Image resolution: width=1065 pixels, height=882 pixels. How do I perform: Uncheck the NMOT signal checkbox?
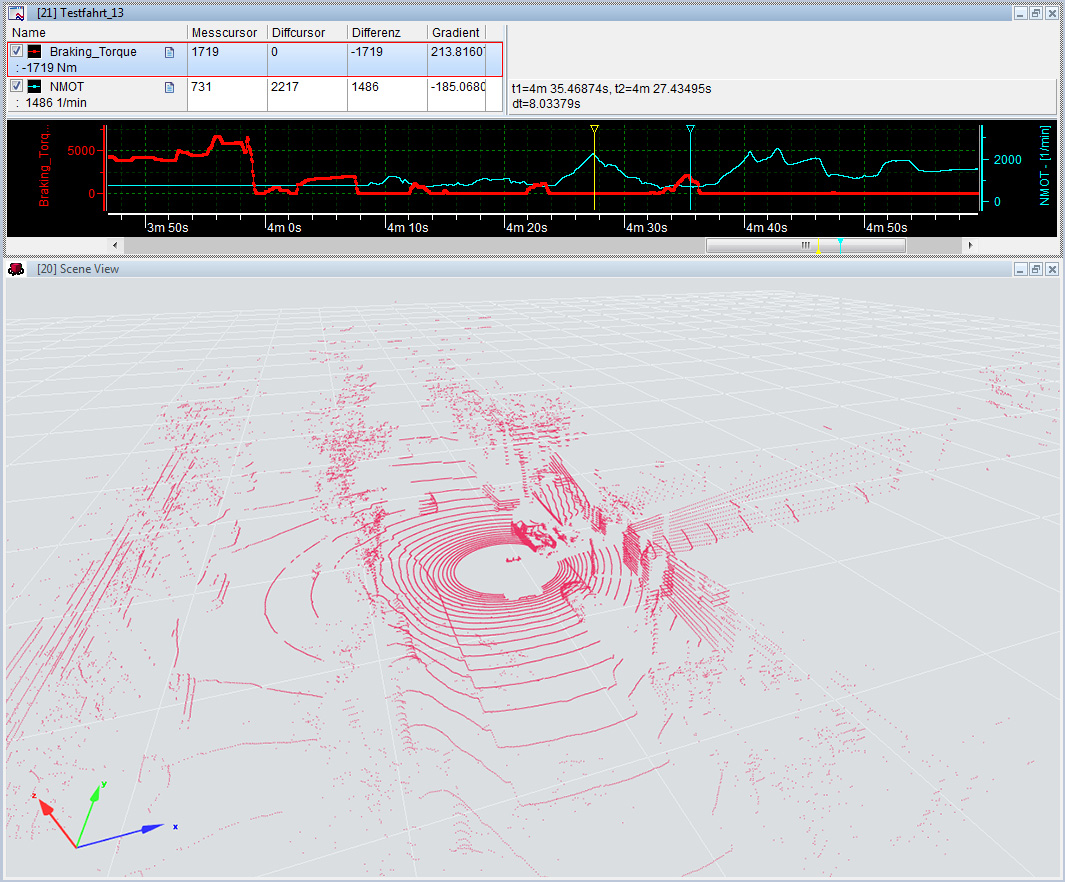[x=17, y=86]
